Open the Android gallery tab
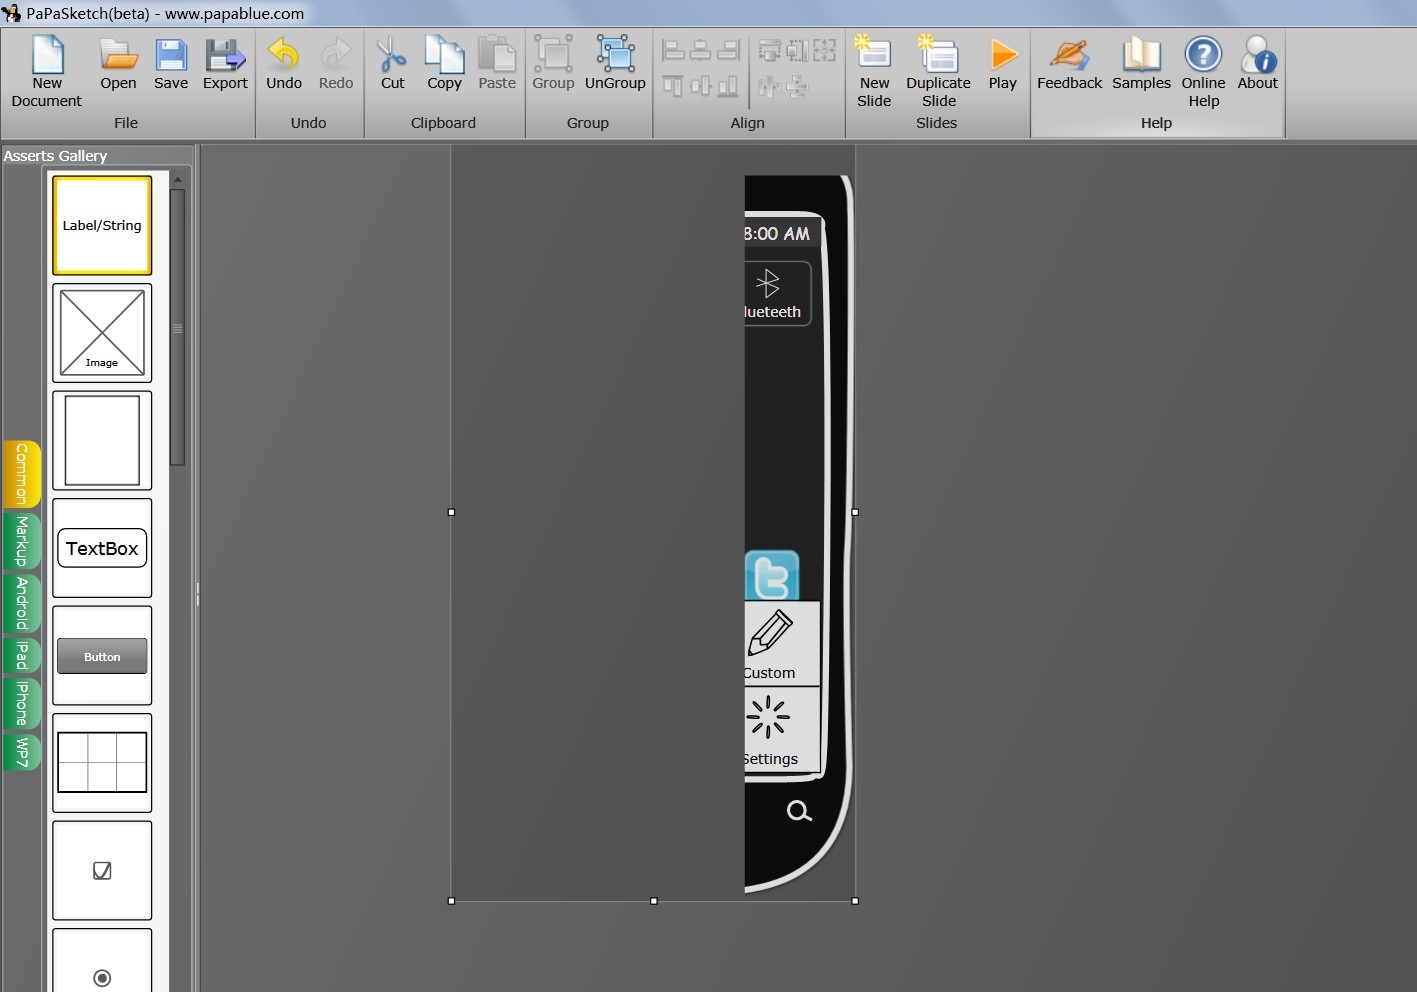The image size is (1417, 992). pyautogui.click(x=22, y=604)
